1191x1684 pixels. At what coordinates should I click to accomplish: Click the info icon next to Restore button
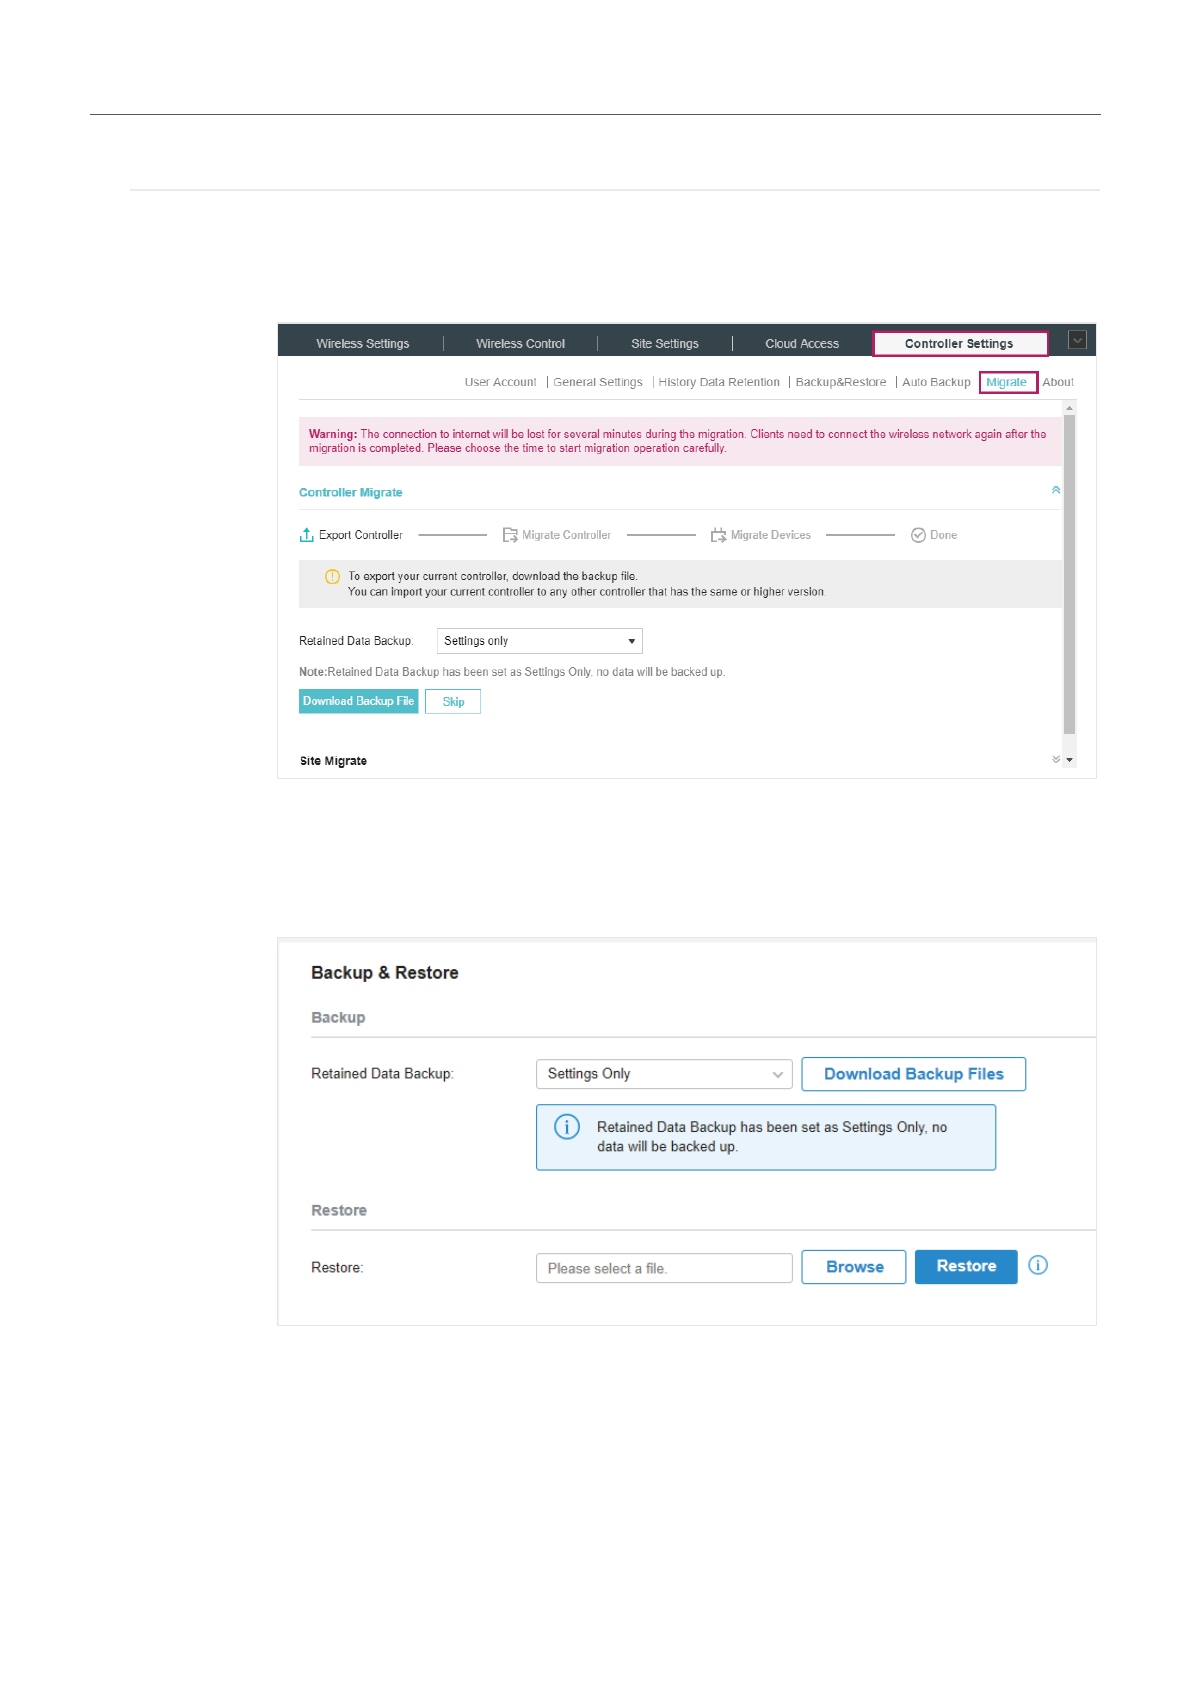click(x=1038, y=1265)
